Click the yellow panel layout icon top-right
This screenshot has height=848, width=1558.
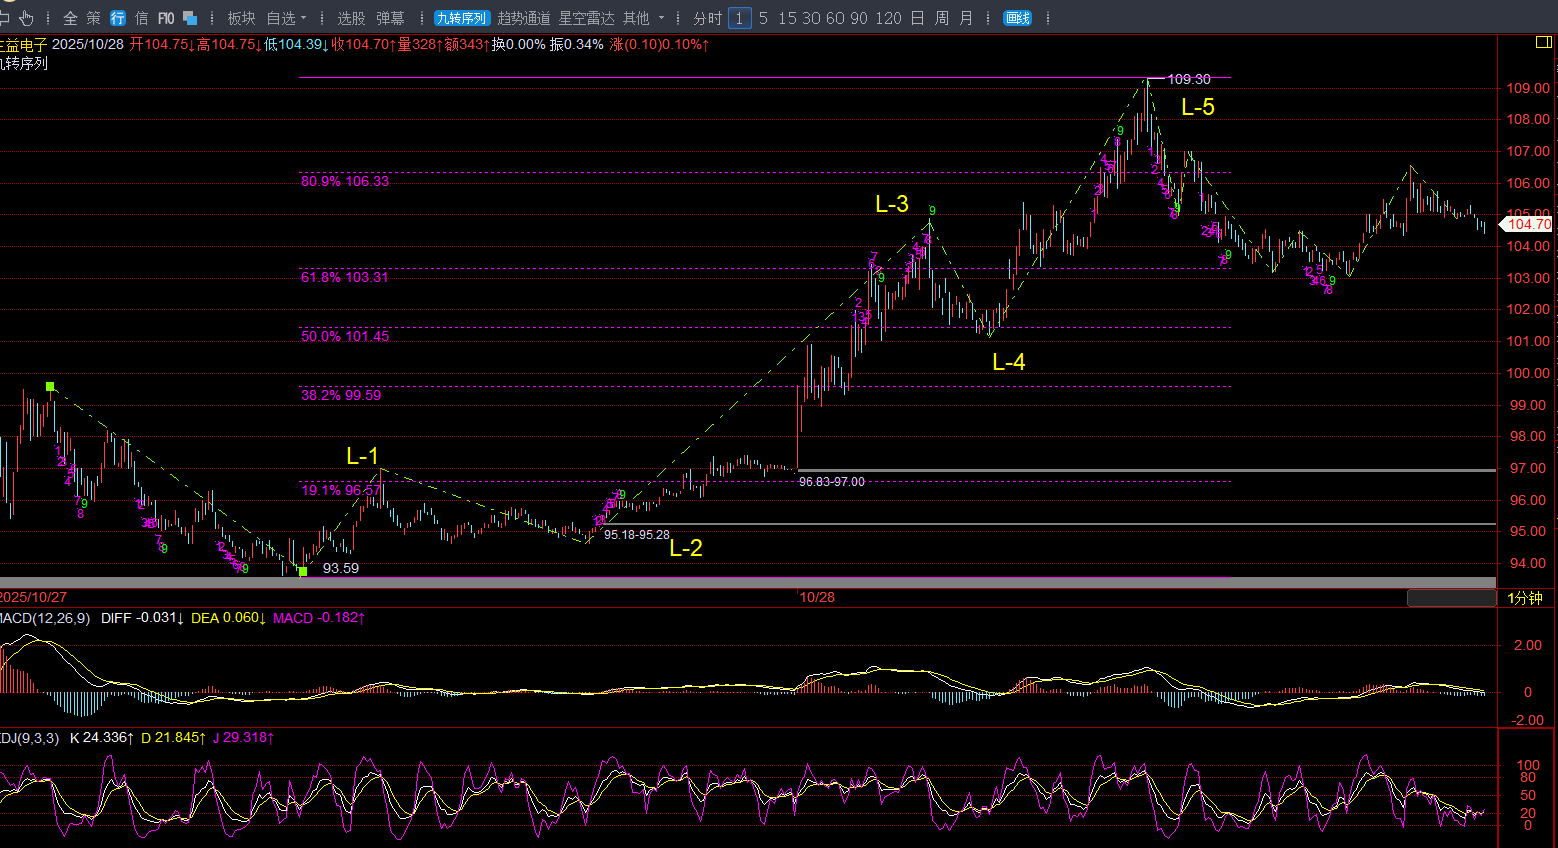[1543, 42]
